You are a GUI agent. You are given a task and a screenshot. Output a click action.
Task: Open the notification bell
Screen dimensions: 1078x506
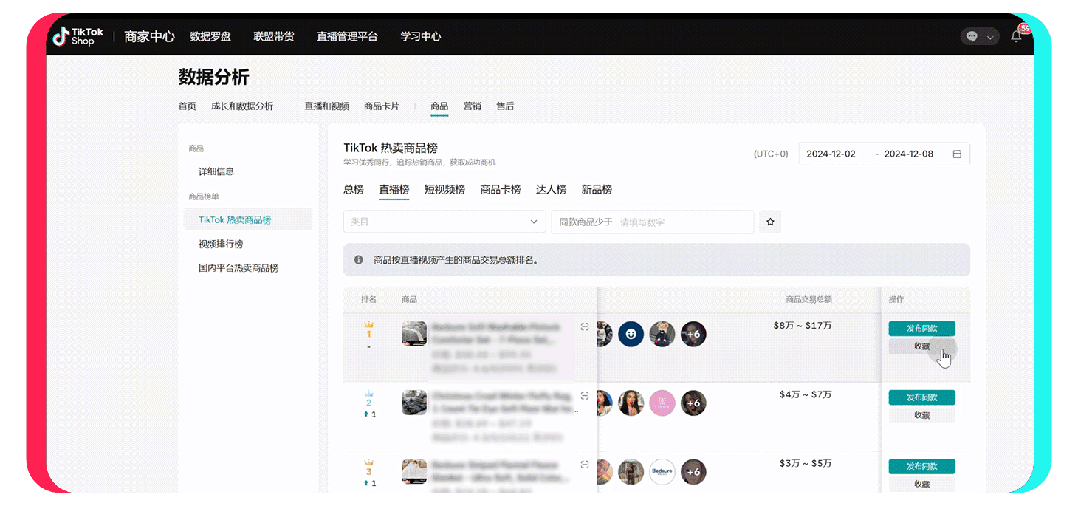(1016, 37)
